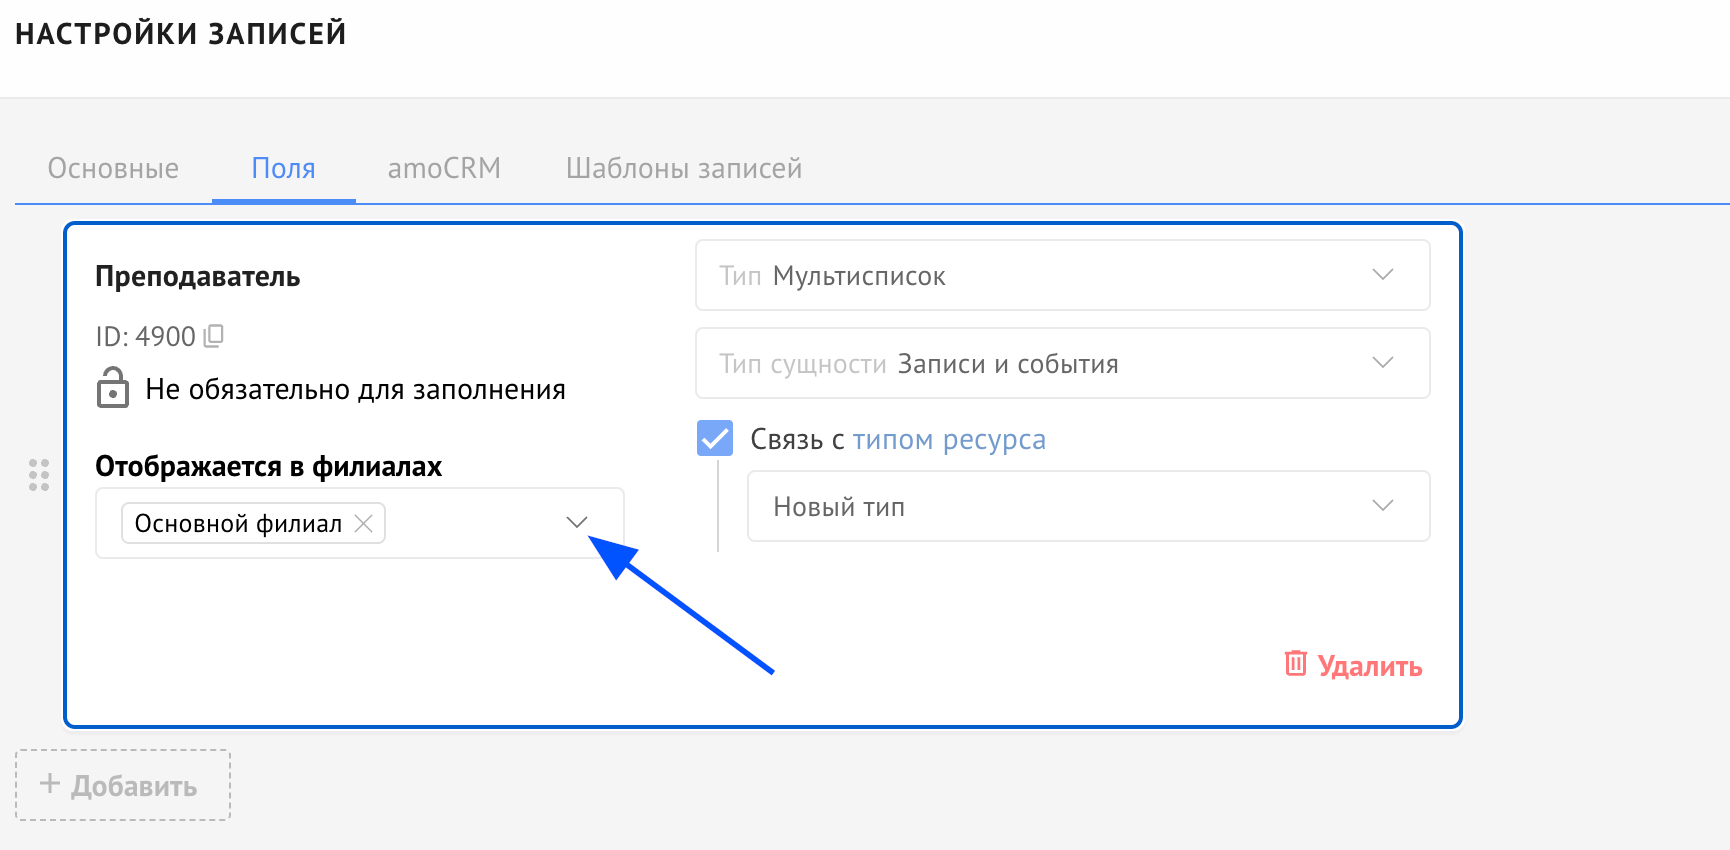Viewport: 1730px width, 850px height.
Task: Switch to the Основные tab
Action: (113, 168)
